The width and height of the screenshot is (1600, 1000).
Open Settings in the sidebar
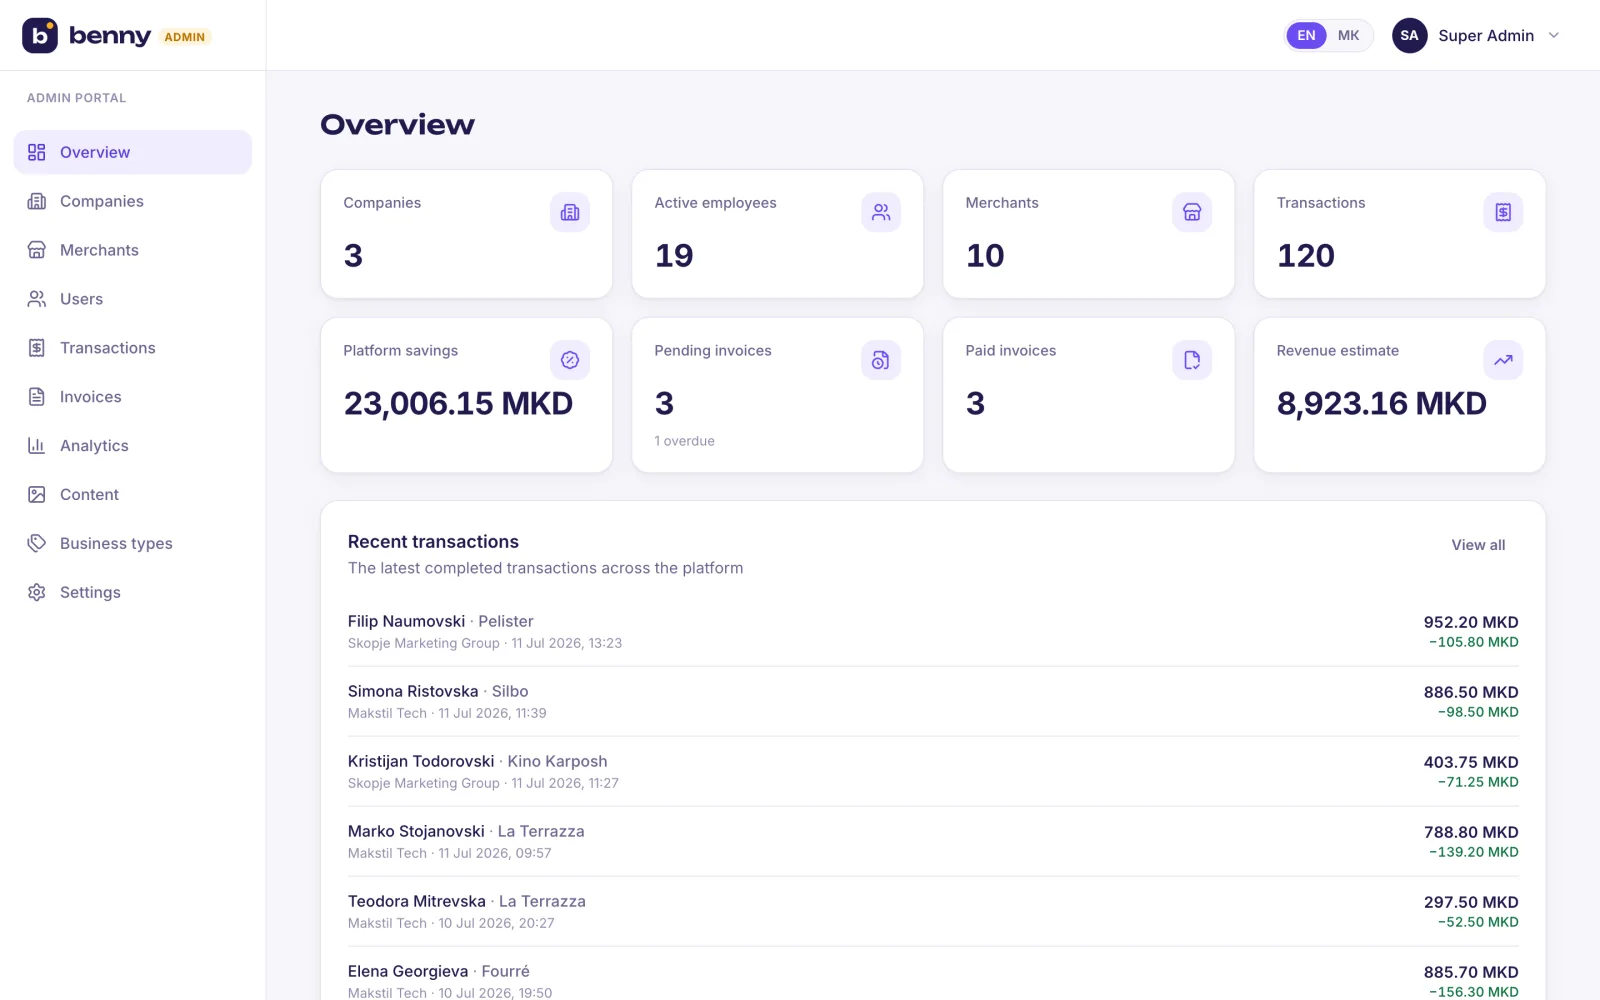click(133, 592)
